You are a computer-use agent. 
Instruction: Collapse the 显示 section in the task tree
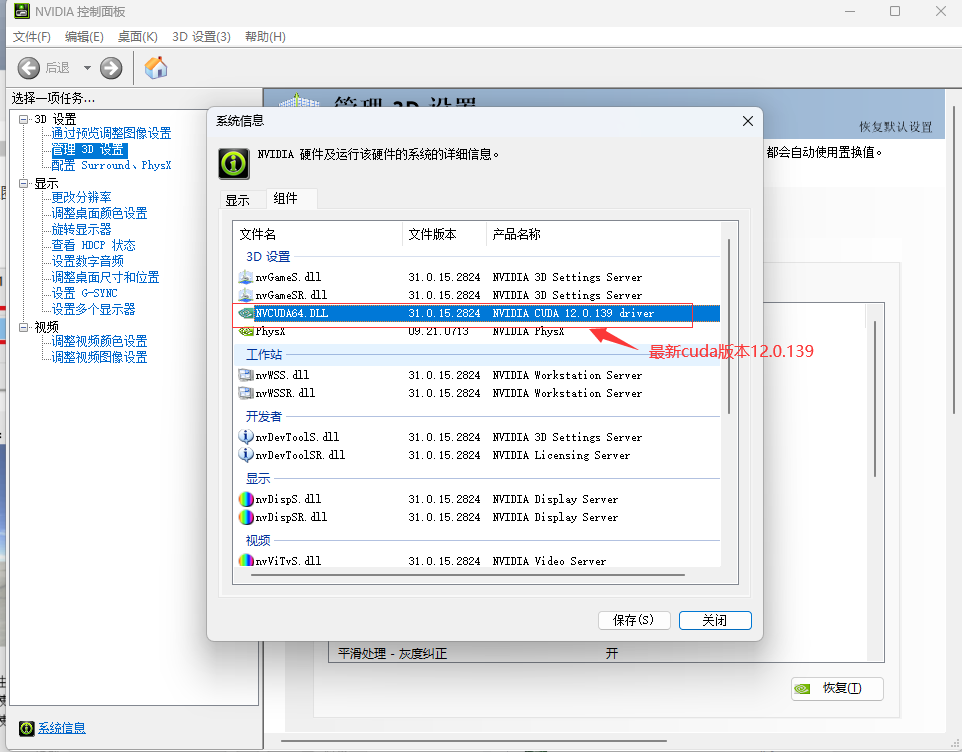tap(22, 183)
